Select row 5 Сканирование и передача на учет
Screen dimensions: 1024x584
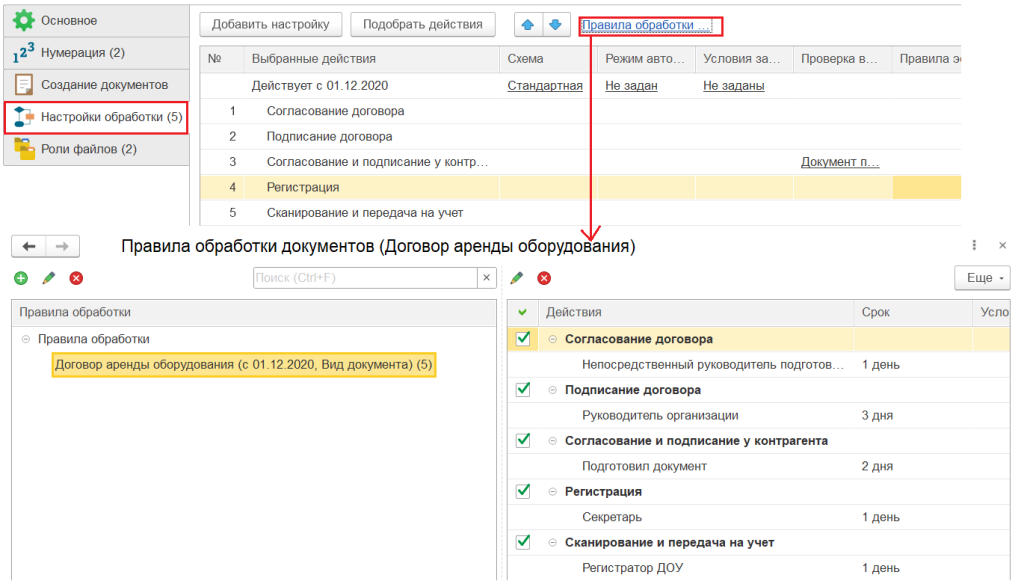580,213
